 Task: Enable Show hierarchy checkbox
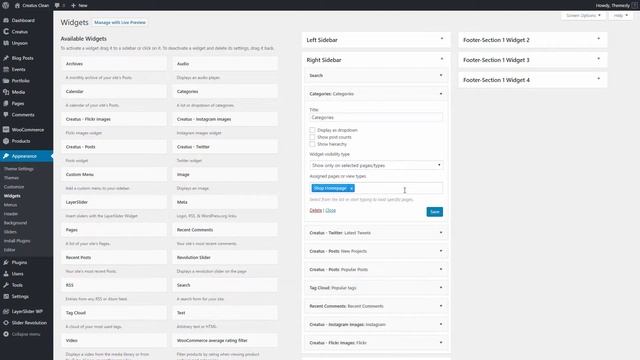(x=312, y=144)
